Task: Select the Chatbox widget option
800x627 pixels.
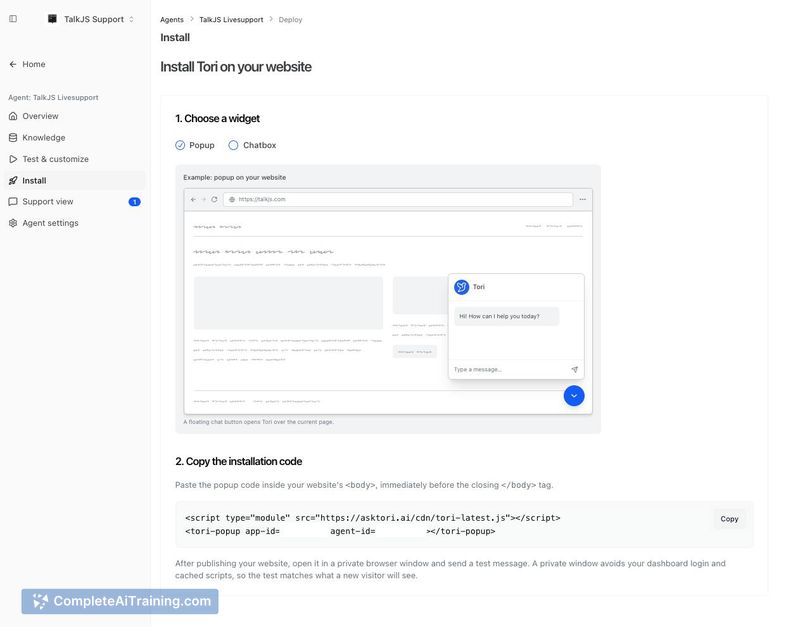Action: tap(252, 145)
